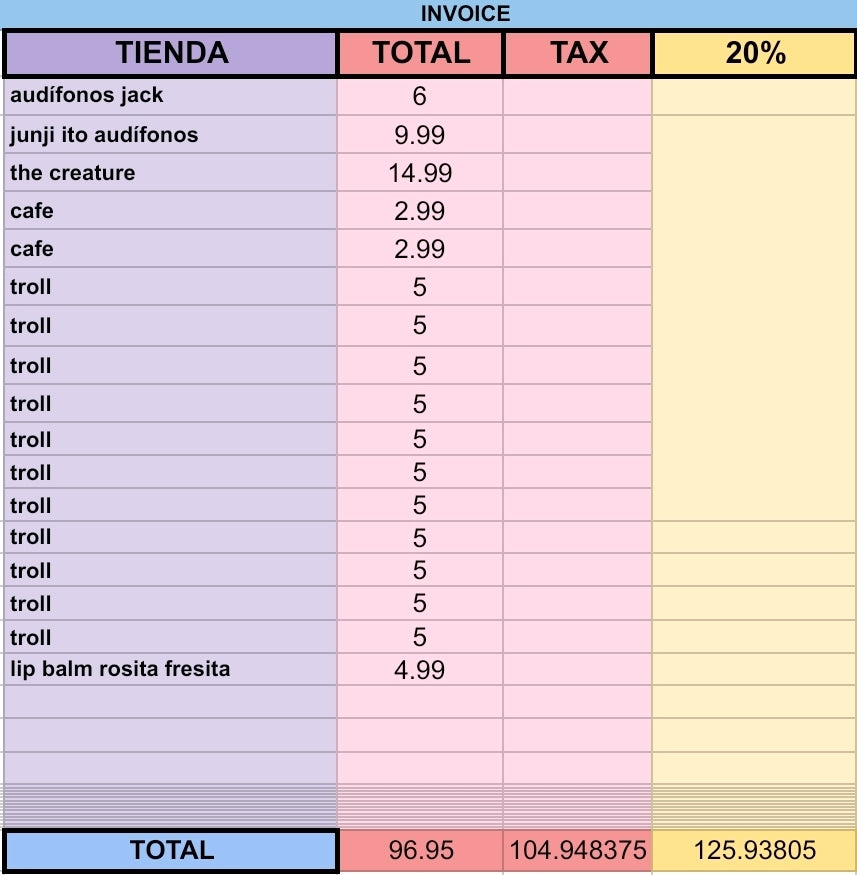Select the 20% header cell
This screenshot has height=875, width=857.
coord(754,53)
